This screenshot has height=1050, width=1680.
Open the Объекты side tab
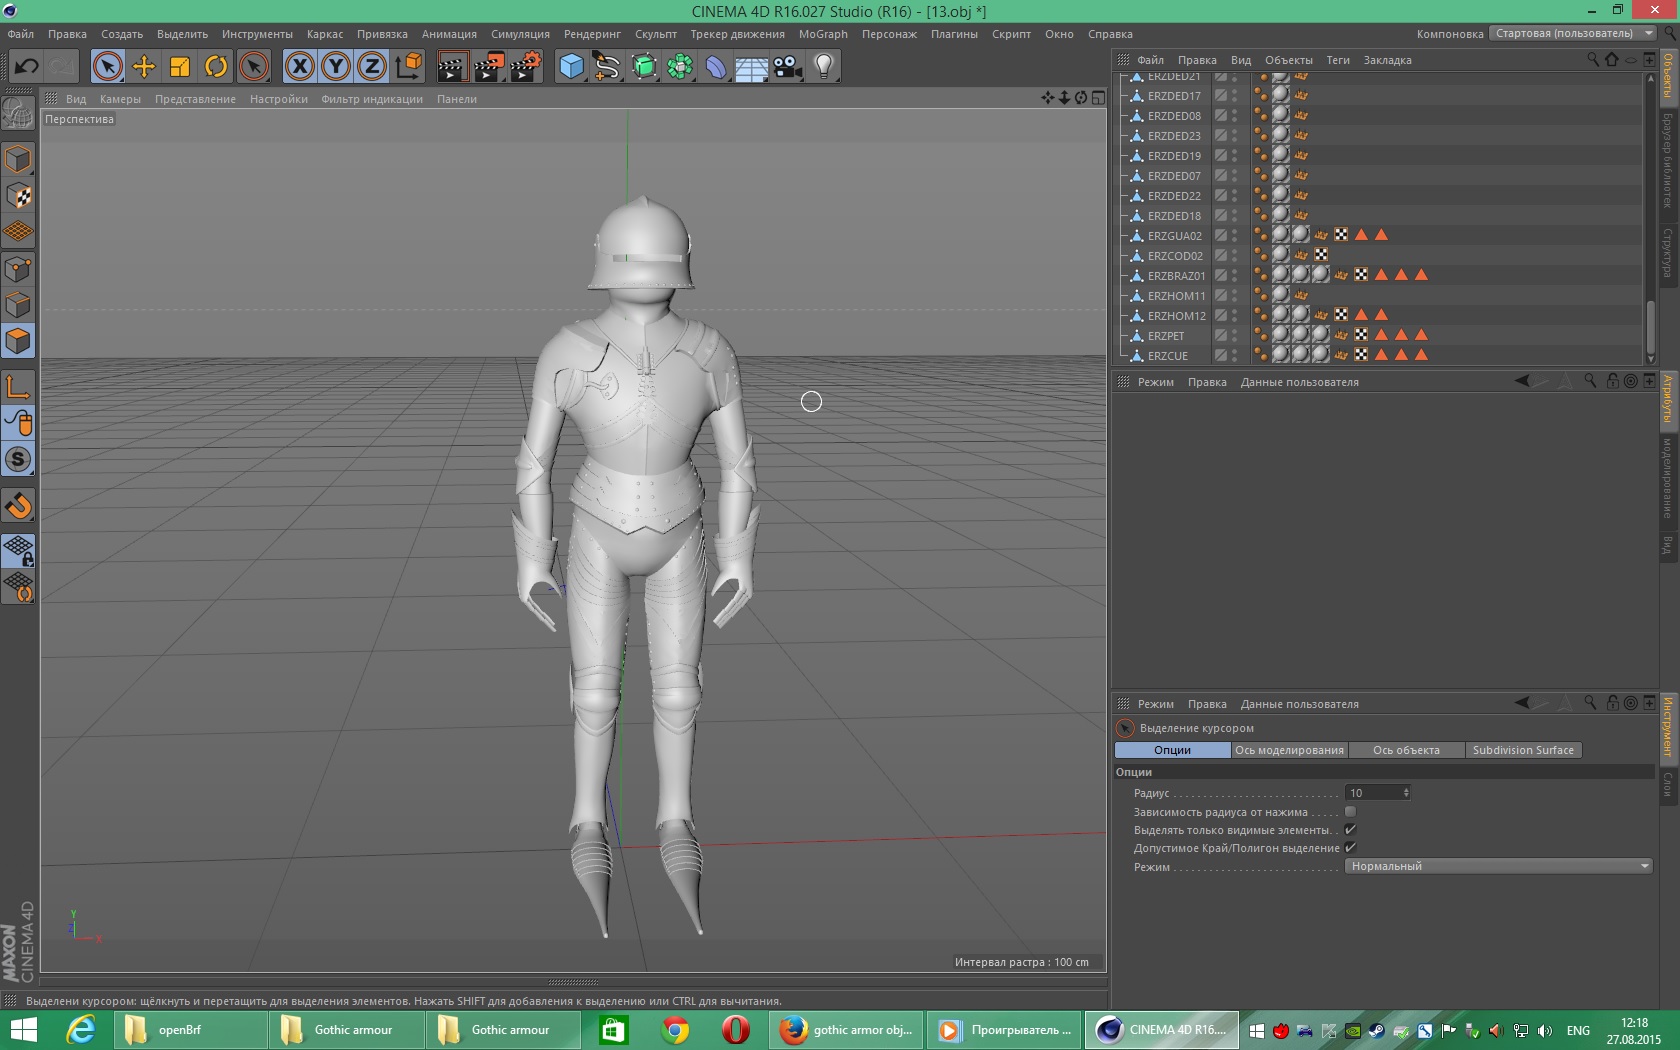(x=1668, y=76)
